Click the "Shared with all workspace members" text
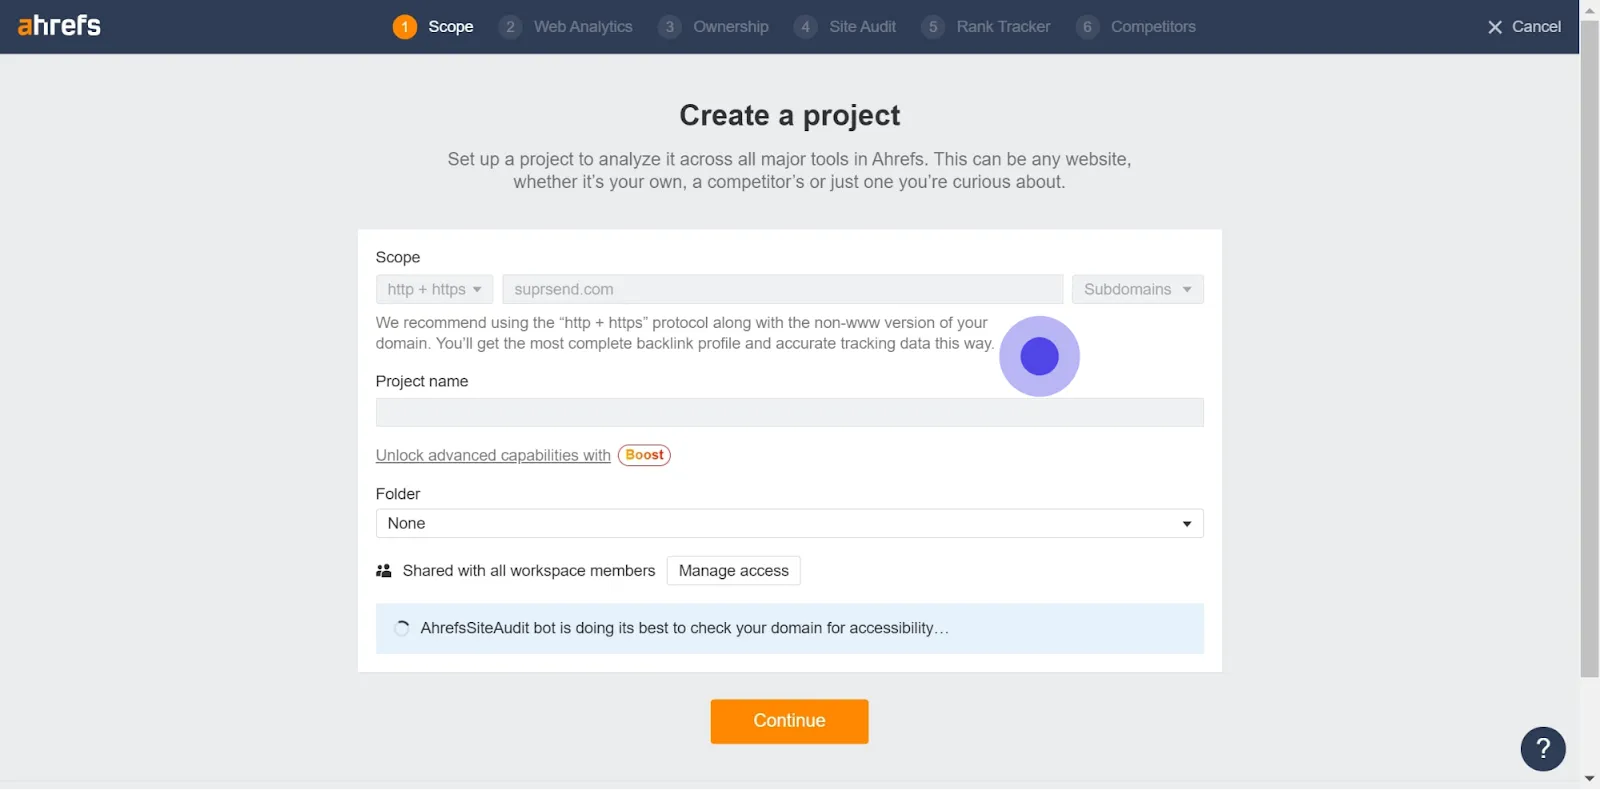1600x790 pixels. tap(529, 571)
